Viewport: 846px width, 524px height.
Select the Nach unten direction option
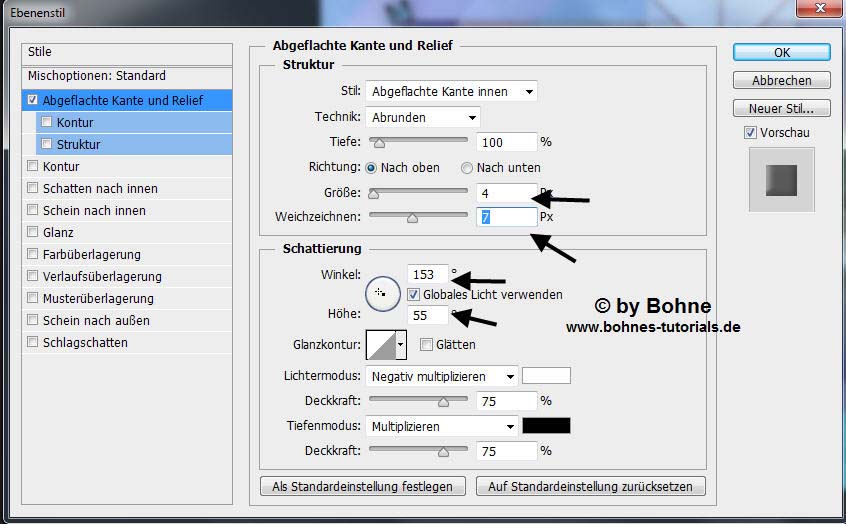tap(467, 168)
